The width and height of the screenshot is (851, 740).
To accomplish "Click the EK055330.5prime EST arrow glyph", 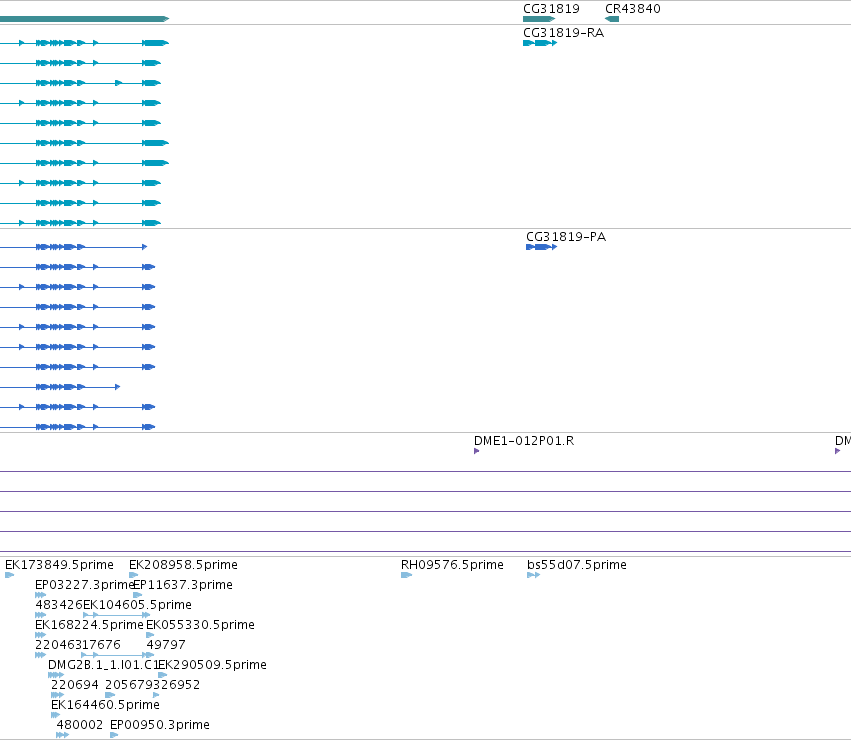I will pyautogui.click(x=150, y=635).
